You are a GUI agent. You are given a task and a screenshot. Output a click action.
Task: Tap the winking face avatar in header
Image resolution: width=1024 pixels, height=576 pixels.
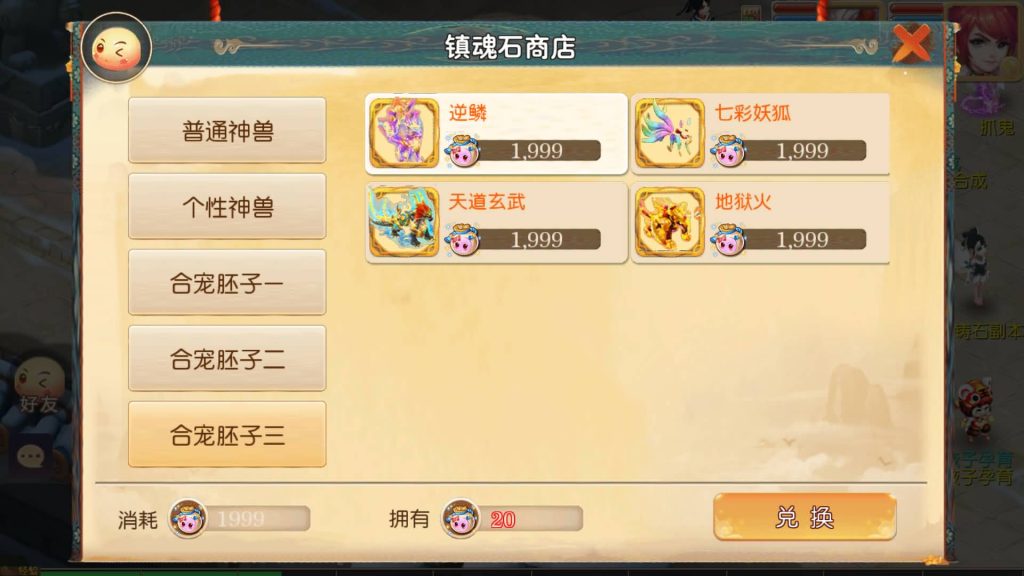tap(117, 48)
